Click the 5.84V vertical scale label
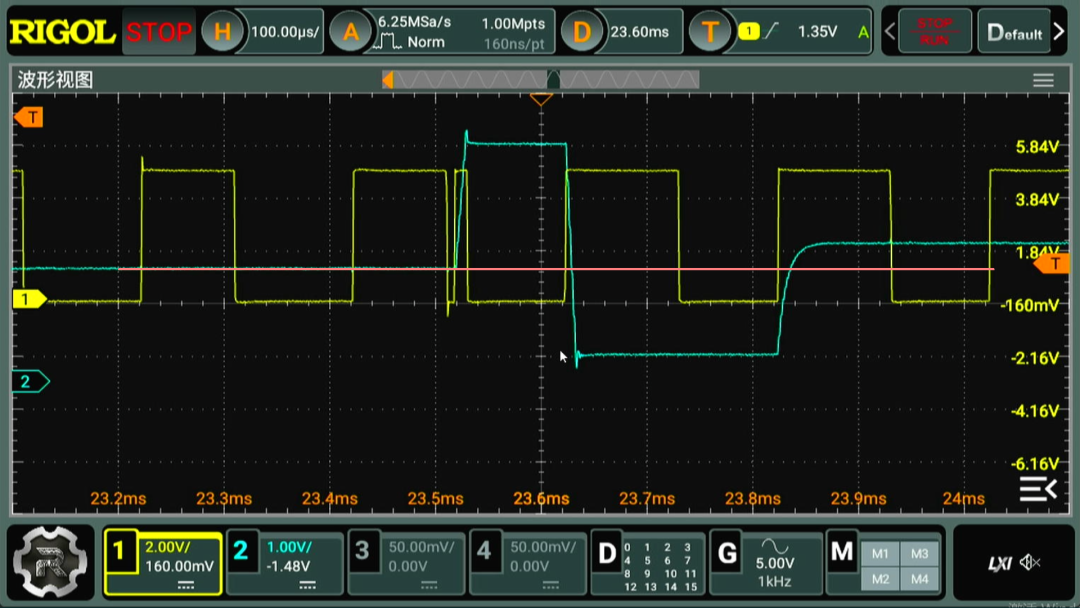This screenshot has height=608, width=1080. pyautogui.click(x=1037, y=147)
